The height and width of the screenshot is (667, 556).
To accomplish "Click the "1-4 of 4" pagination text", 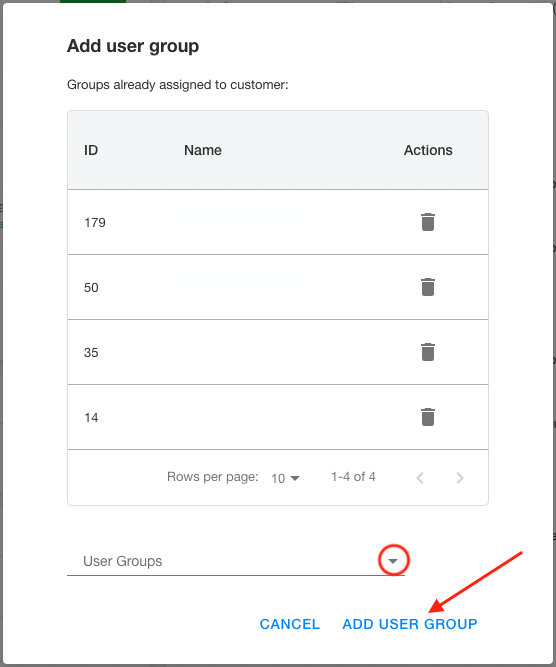I will tap(354, 477).
